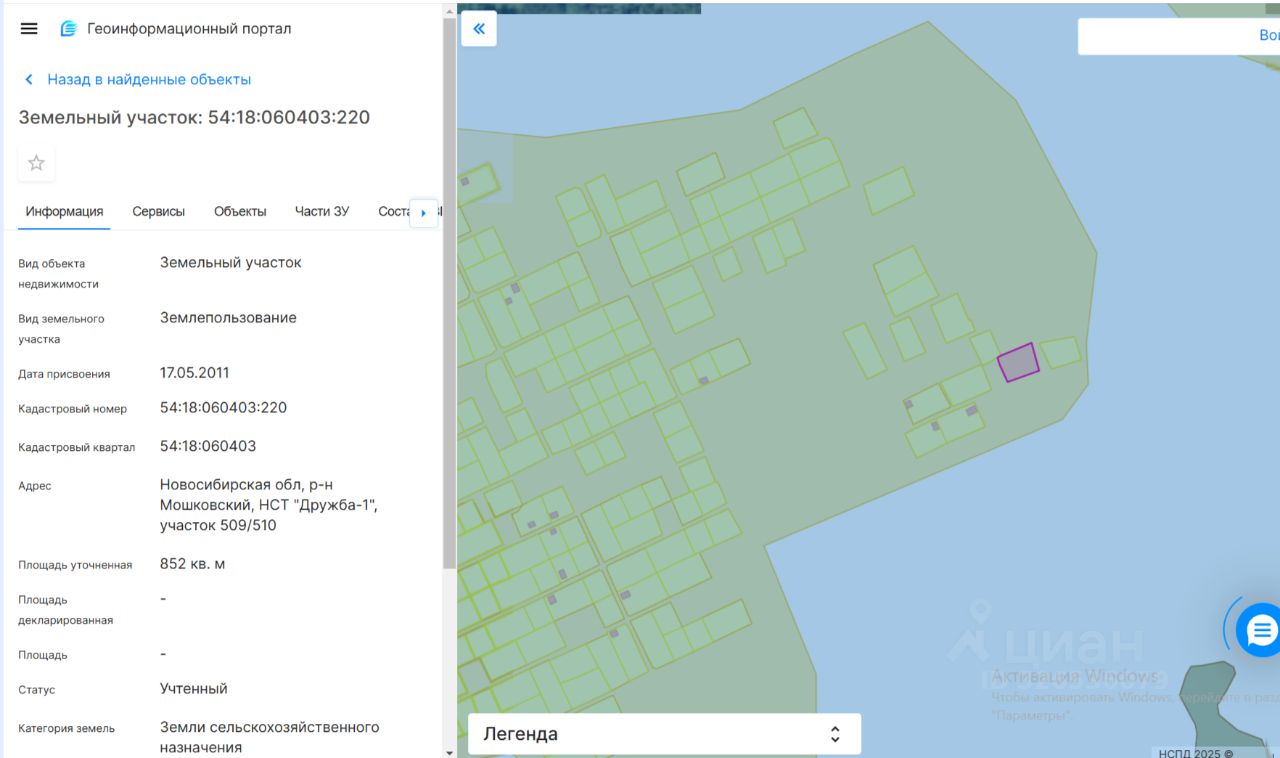The image size is (1280, 758).
Task: Open the Объекты tab
Action: click(x=240, y=212)
